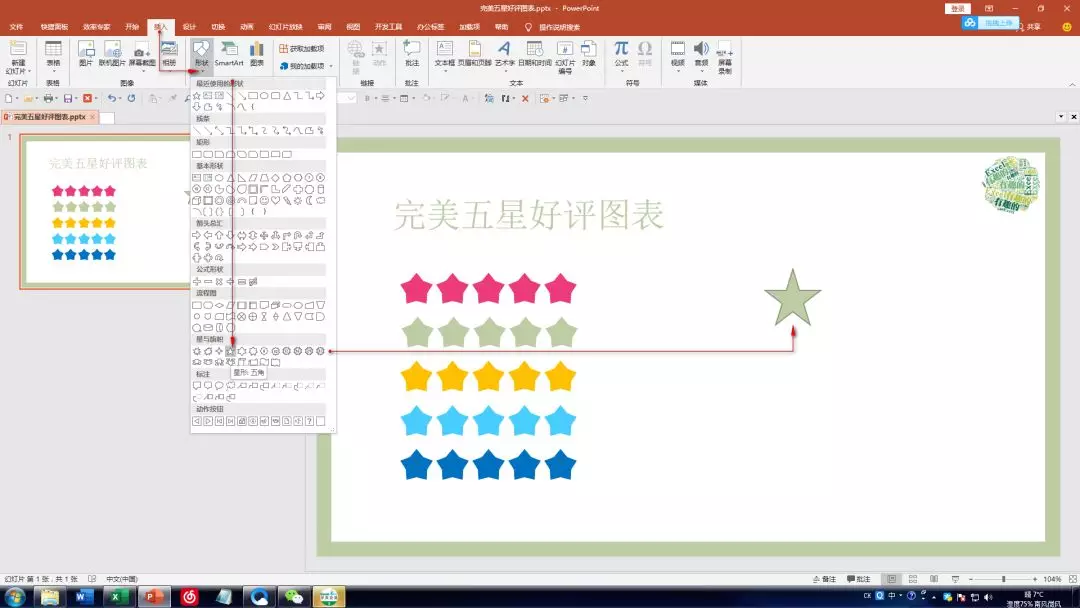Toggle the 批注 comments pane in status bar

pyautogui.click(x=857, y=579)
